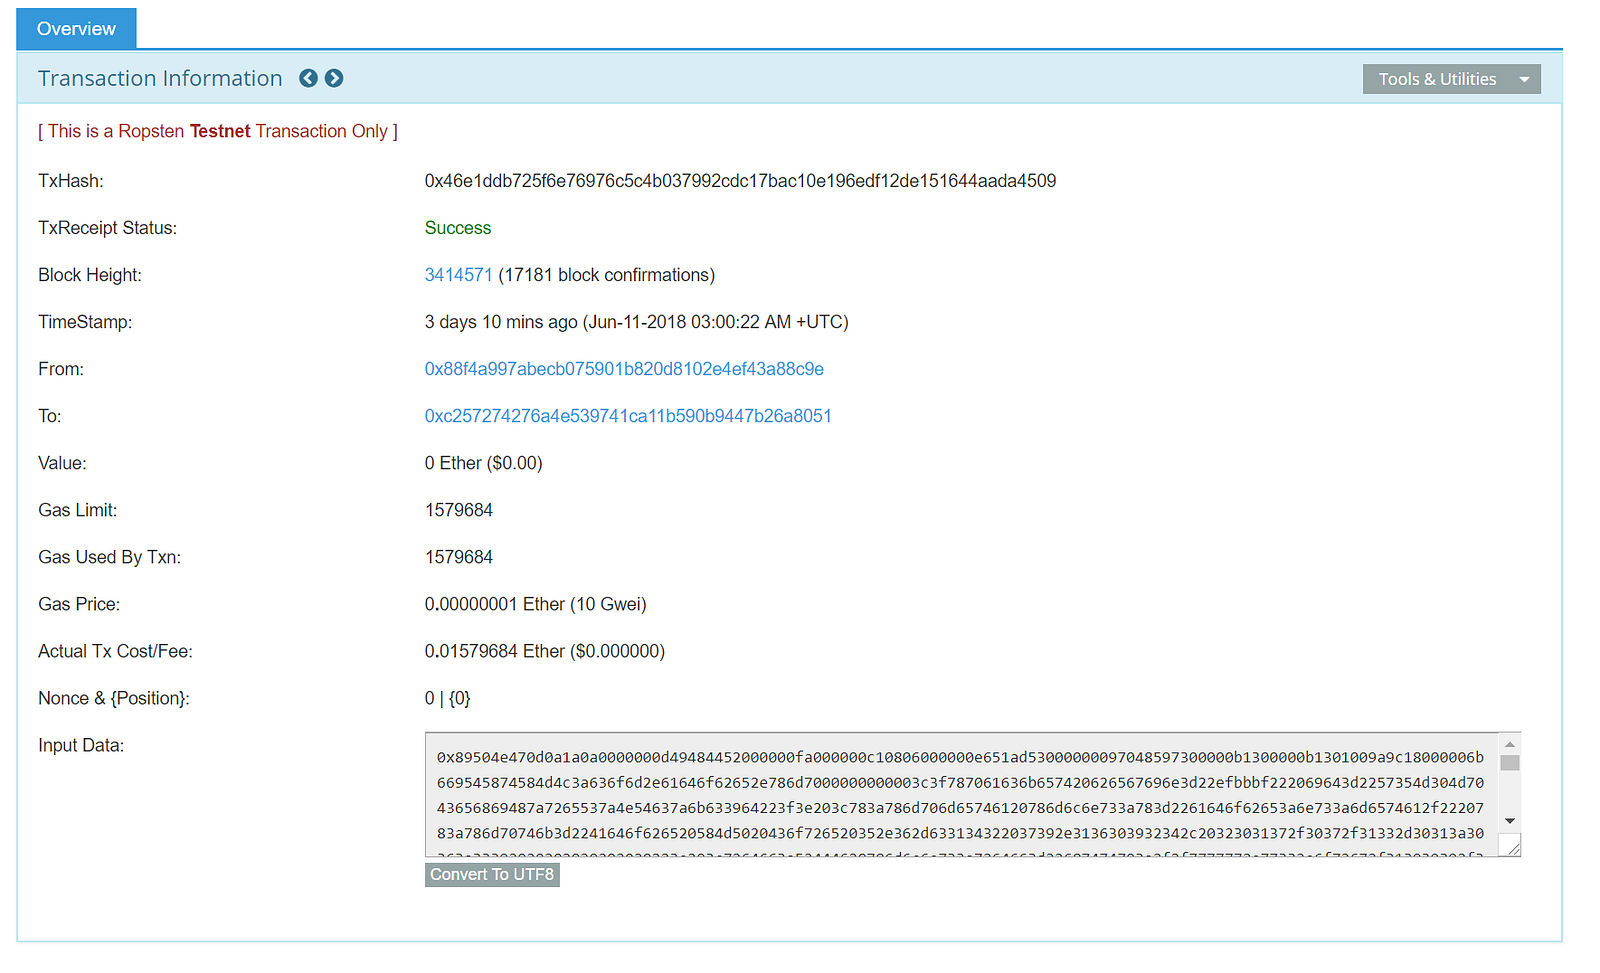This screenshot has height=973, width=1600.
Task: Click the 'Gas Price:' label
Action: point(79,604)
